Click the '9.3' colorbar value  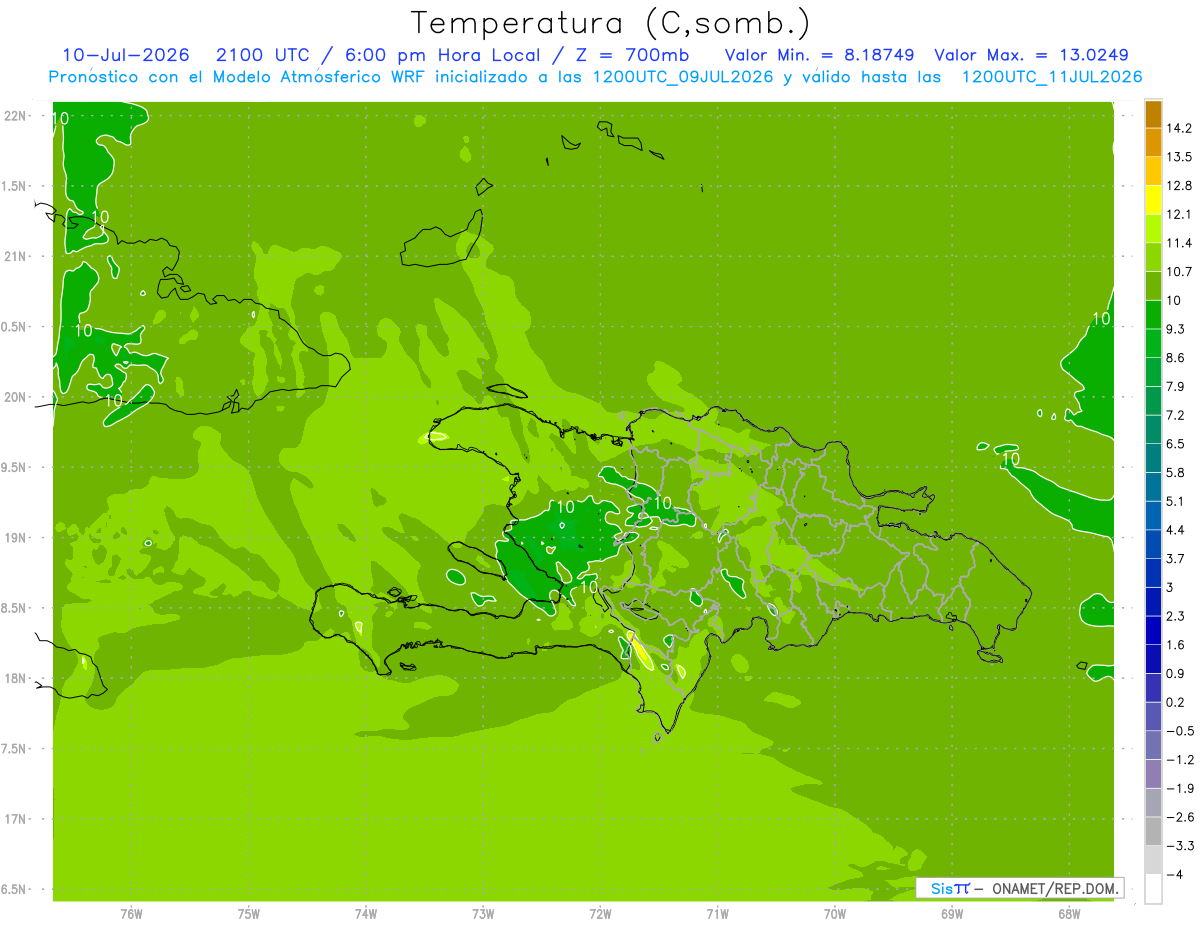coord(1175,329)
